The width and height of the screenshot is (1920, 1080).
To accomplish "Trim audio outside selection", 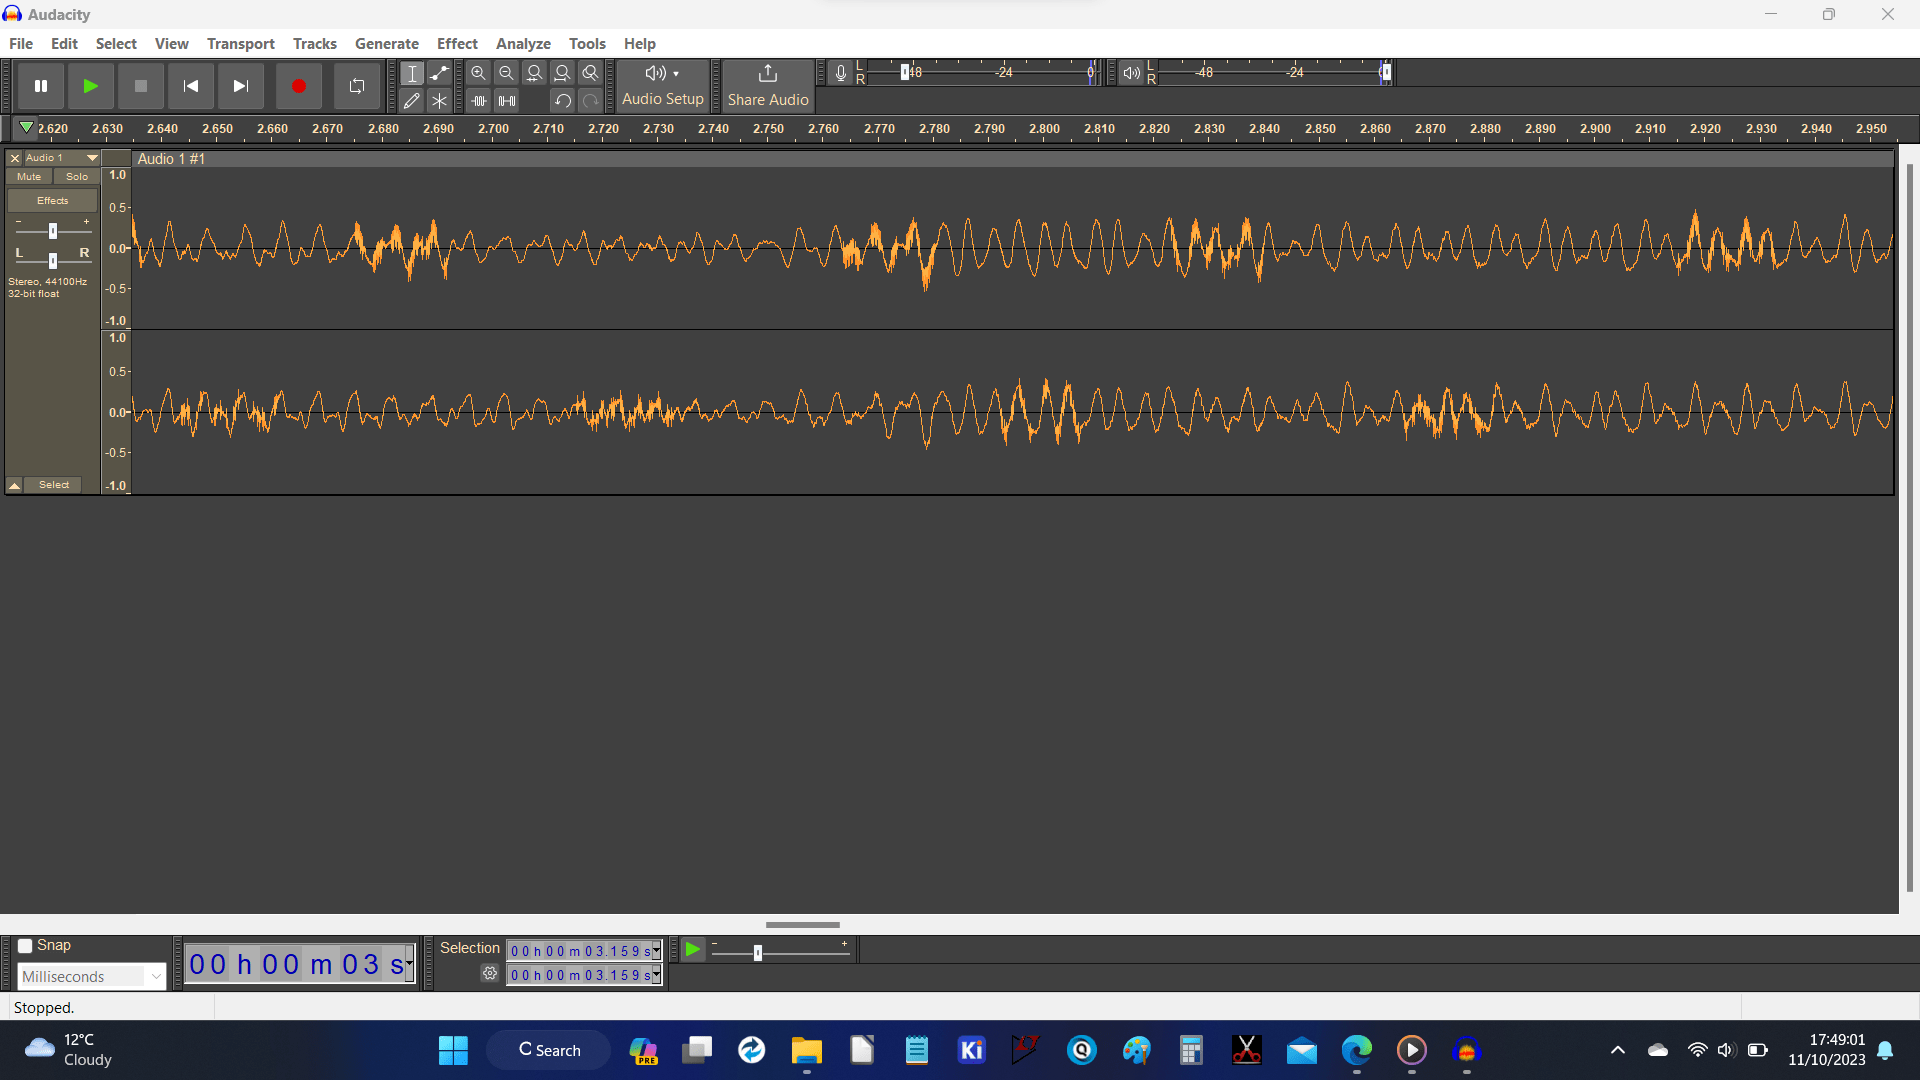I will tap(479, 101).
